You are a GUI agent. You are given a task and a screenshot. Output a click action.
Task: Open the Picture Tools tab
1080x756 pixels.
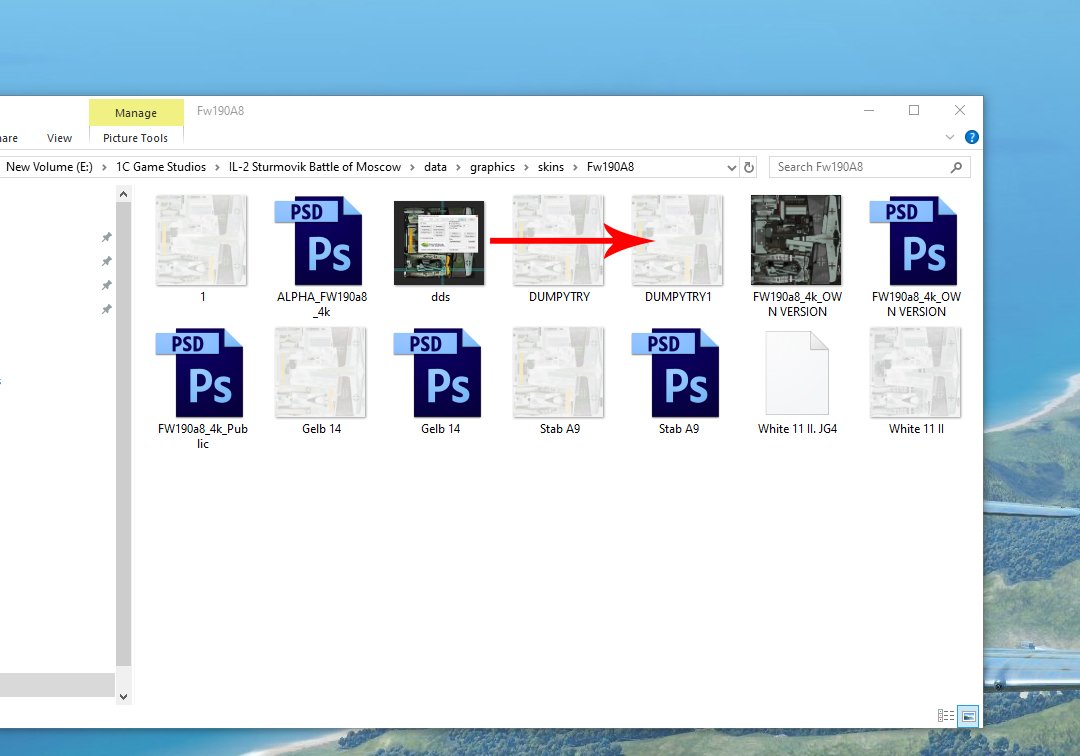[x=135, y=138]
